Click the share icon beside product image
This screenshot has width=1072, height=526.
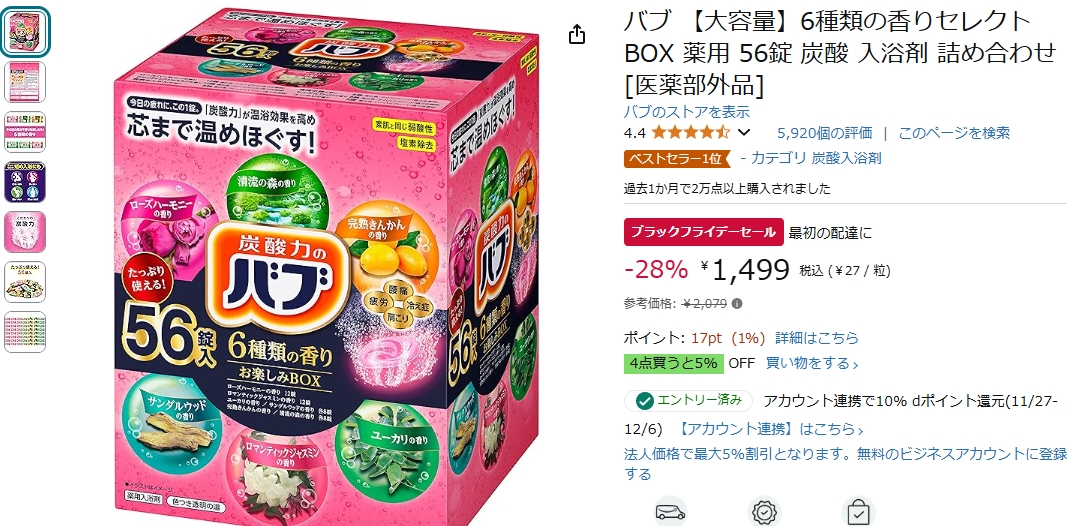pos(577,34)
